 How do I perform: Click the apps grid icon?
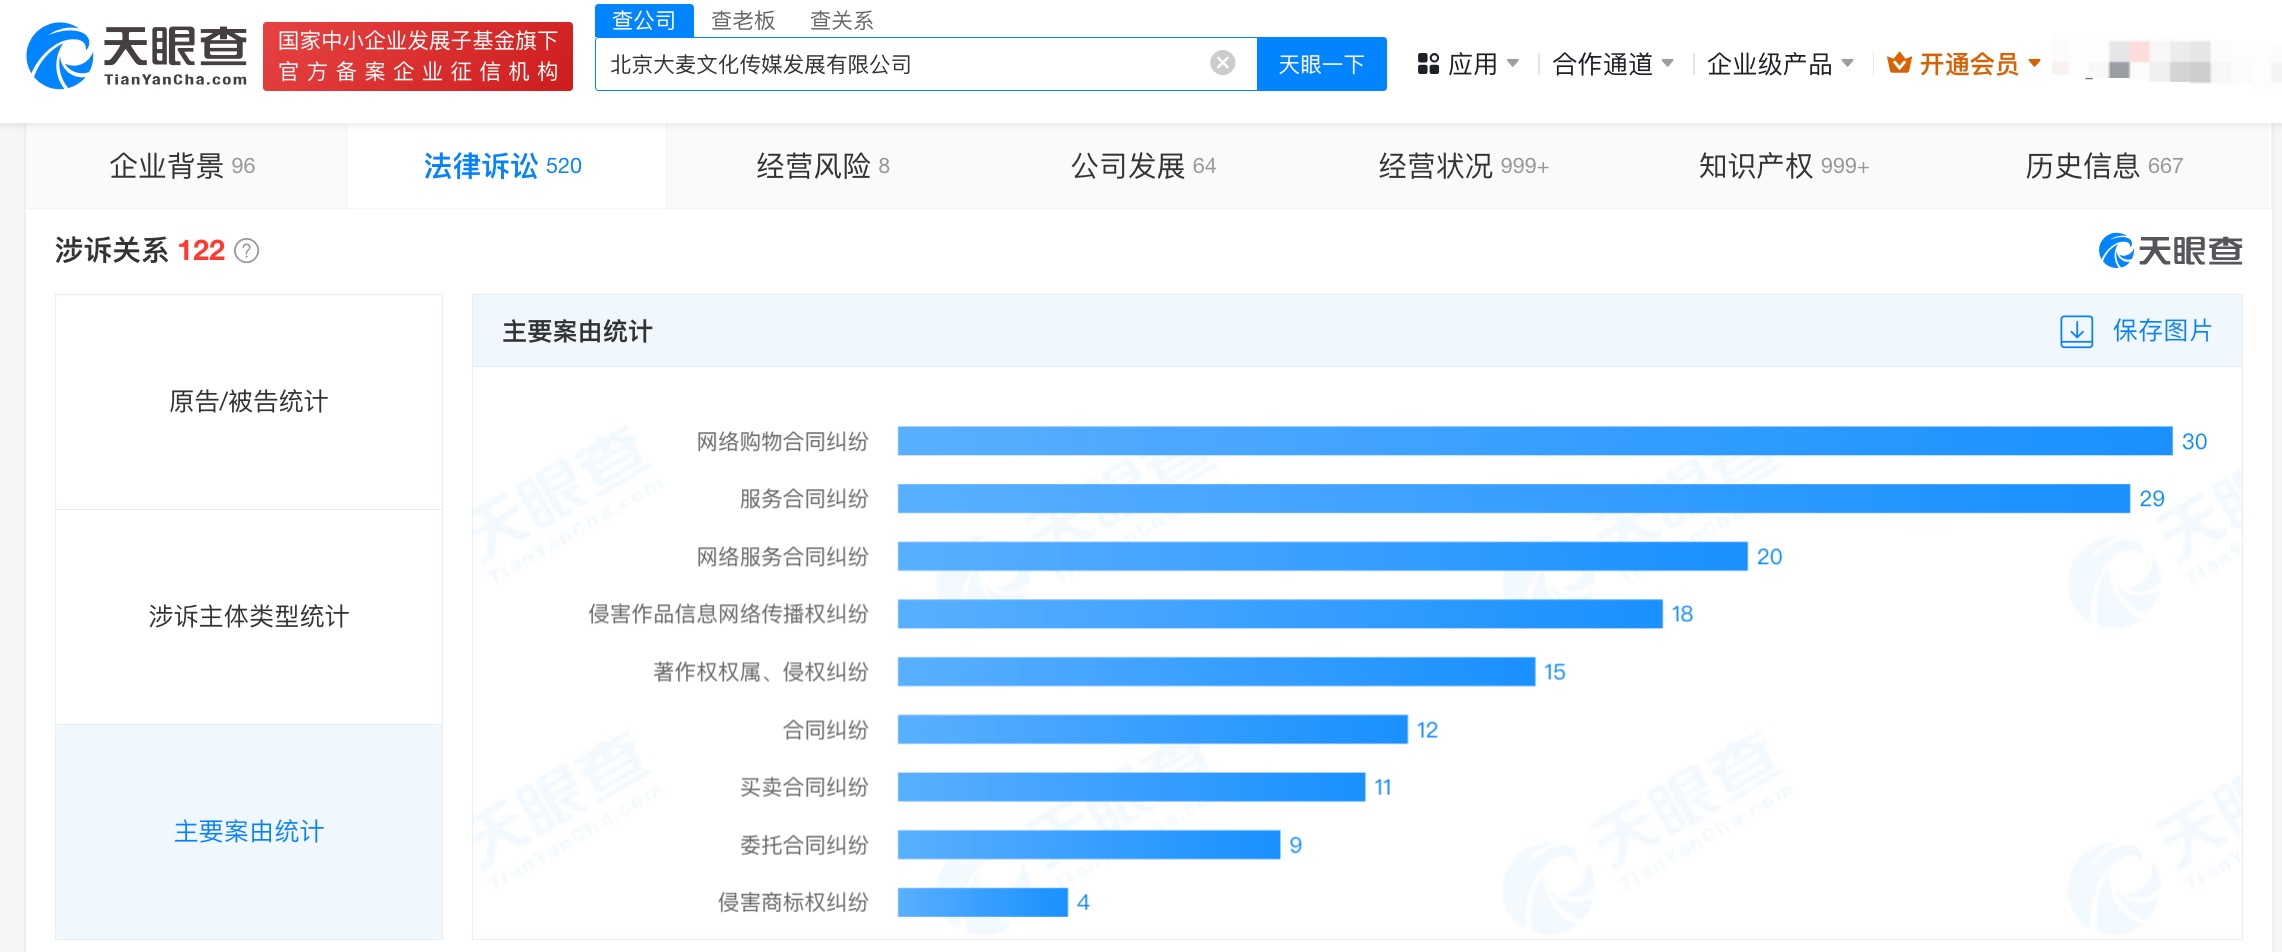coord(1428,64)
